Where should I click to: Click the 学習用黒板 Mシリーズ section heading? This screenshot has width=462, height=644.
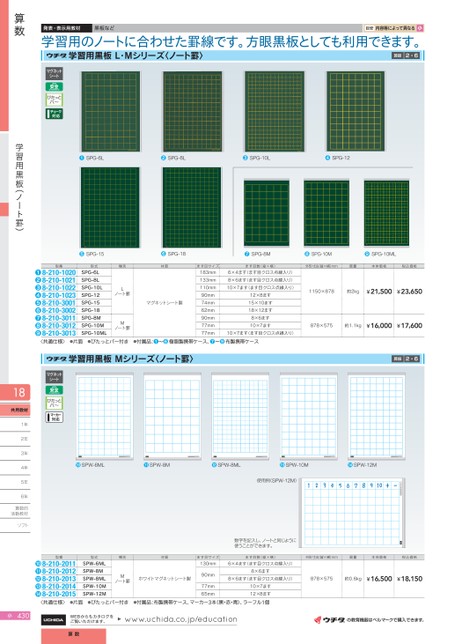(119, 359)
